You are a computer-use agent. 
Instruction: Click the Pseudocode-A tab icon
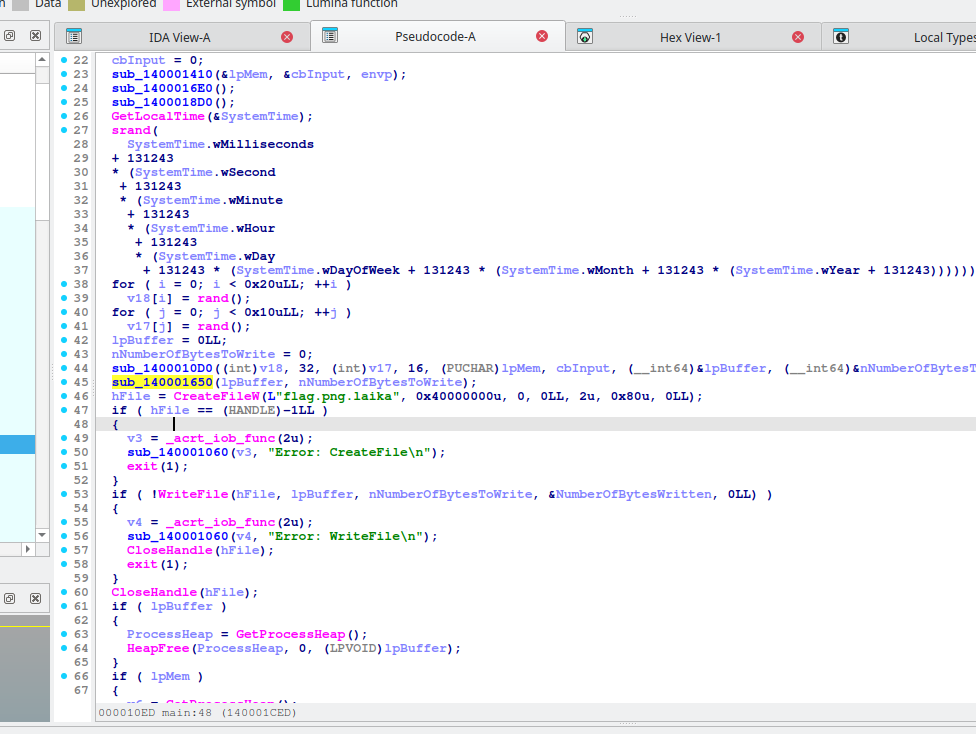point(330,36)
